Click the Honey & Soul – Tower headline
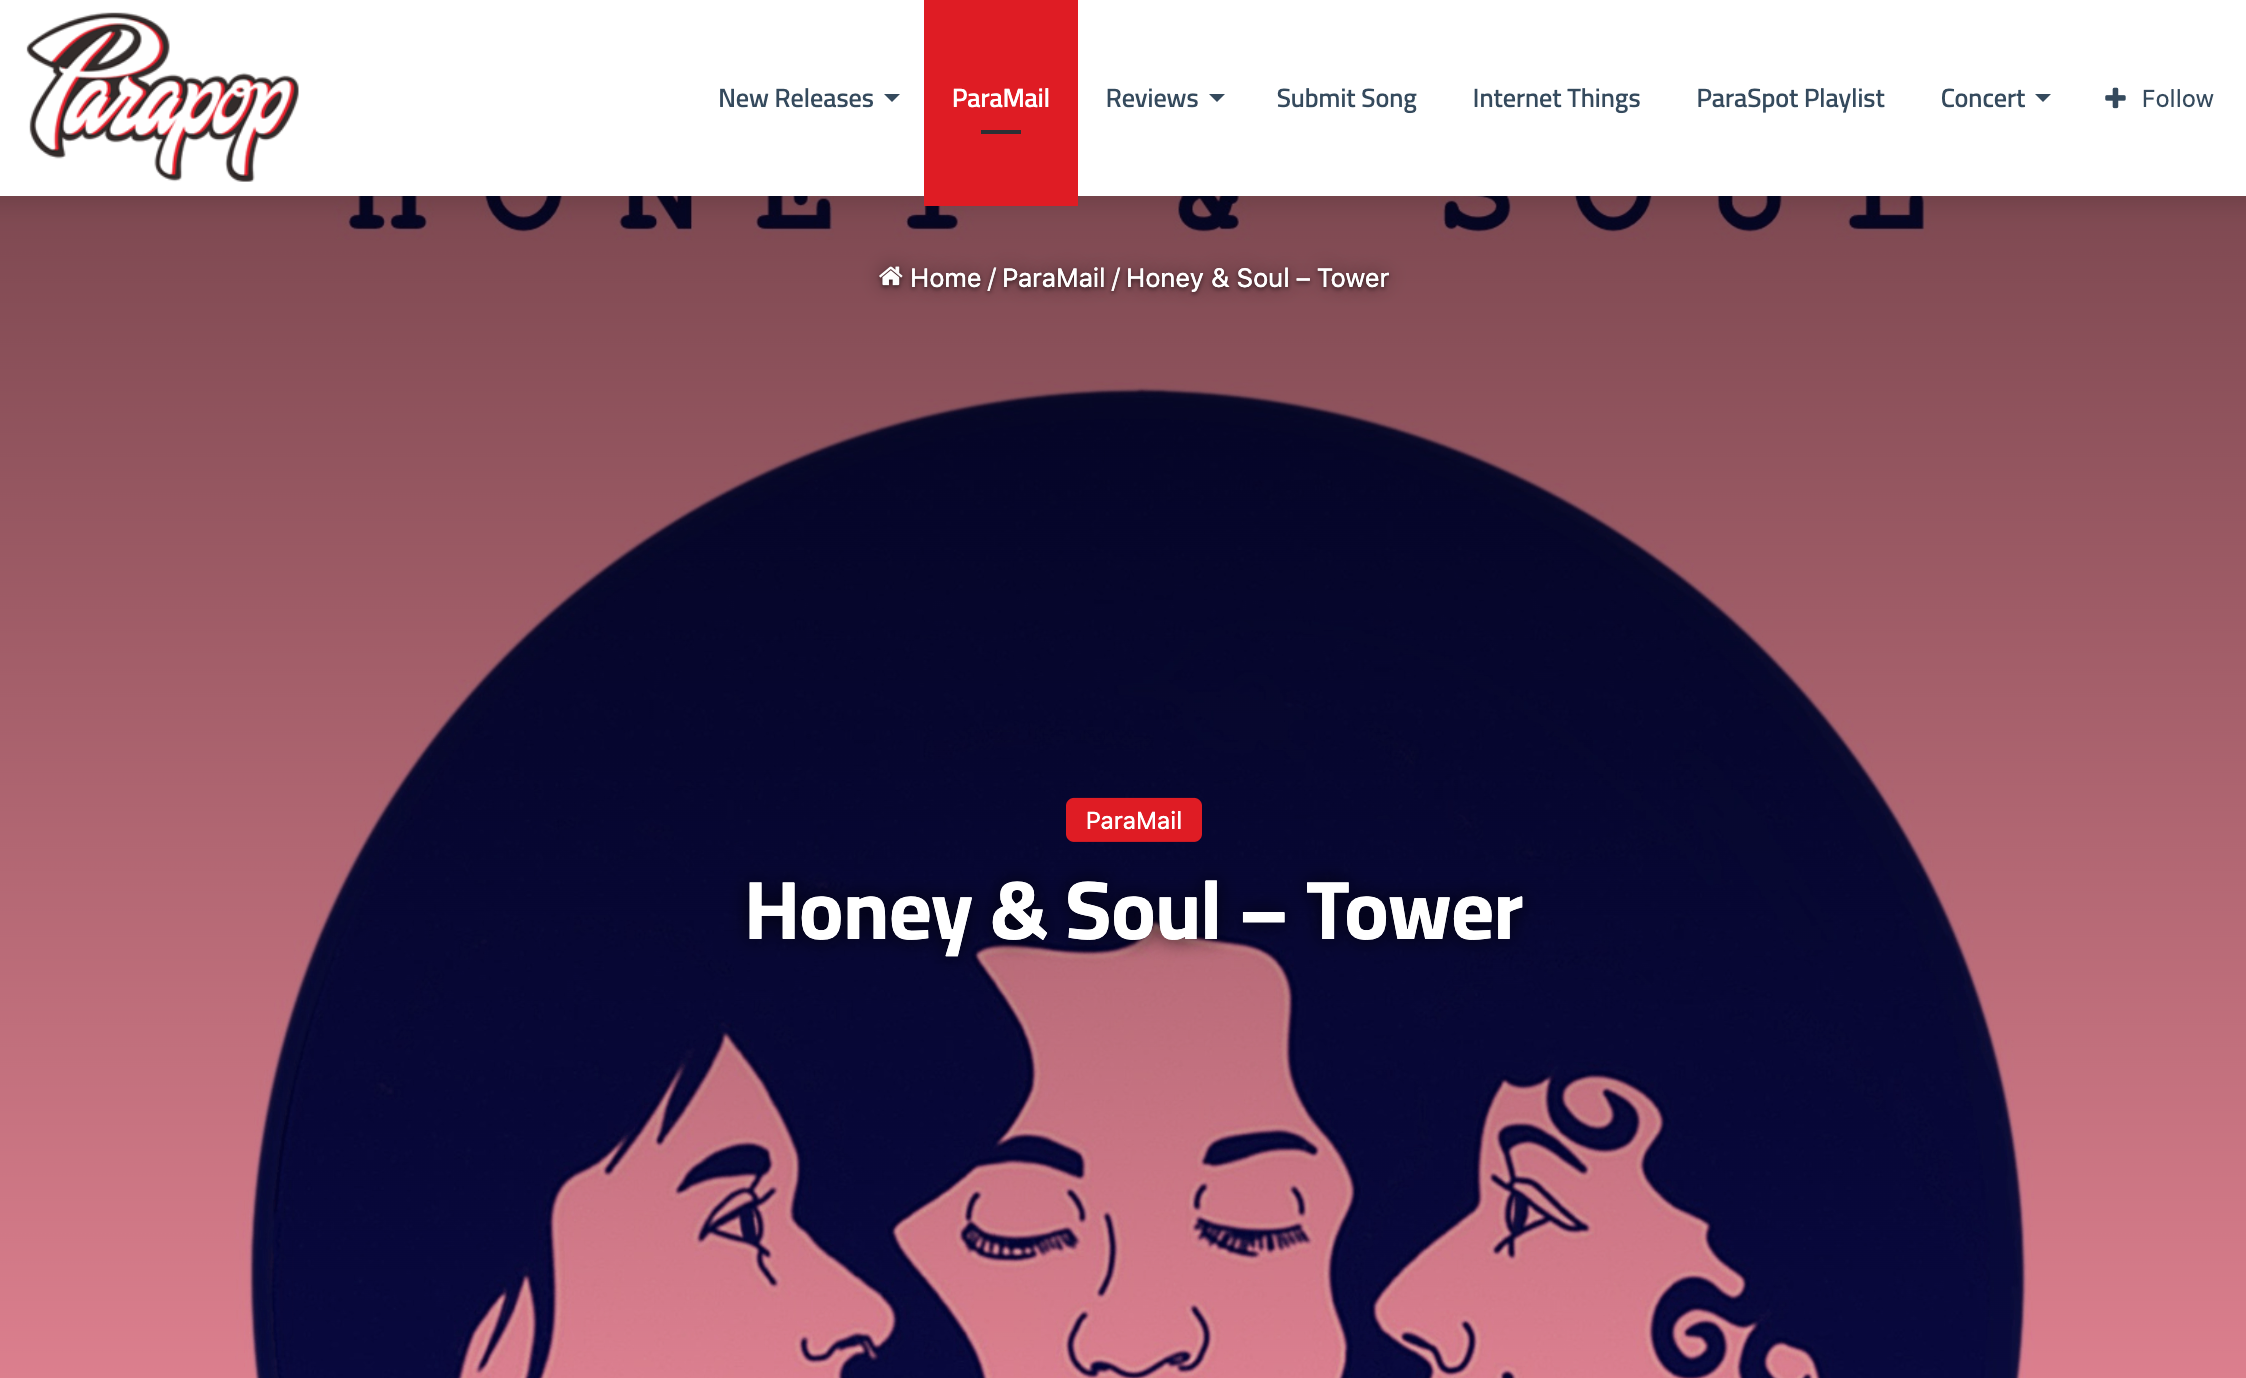This screenshot has width=2246, height=1378. click(x=1134, y=911)
